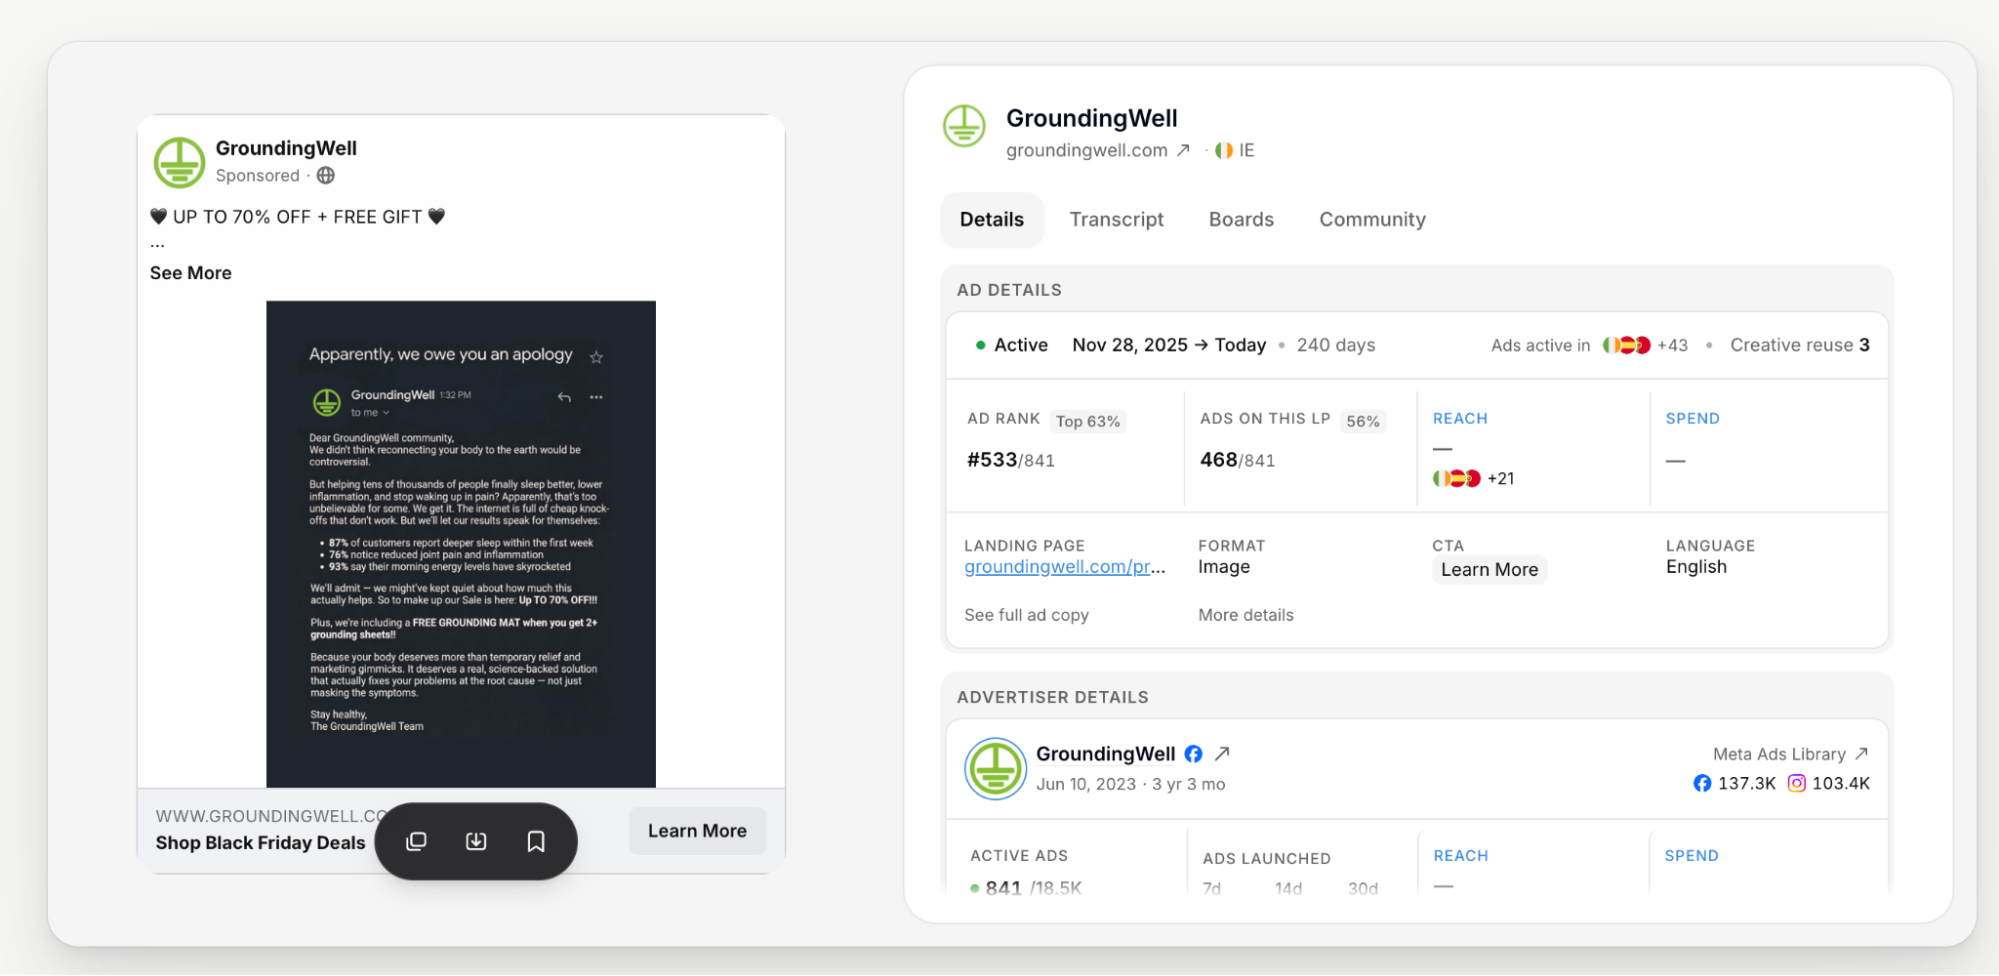The image size is (1999, 976).
Task: Click the download icon in the floating toolbar
Action: pos(476,841)
